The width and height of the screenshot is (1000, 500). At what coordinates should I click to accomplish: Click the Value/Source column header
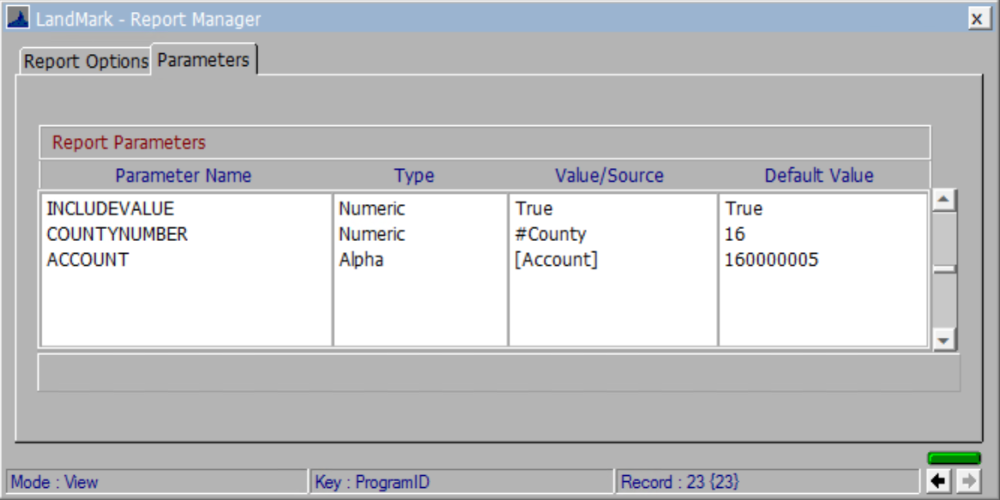point(609,175)
